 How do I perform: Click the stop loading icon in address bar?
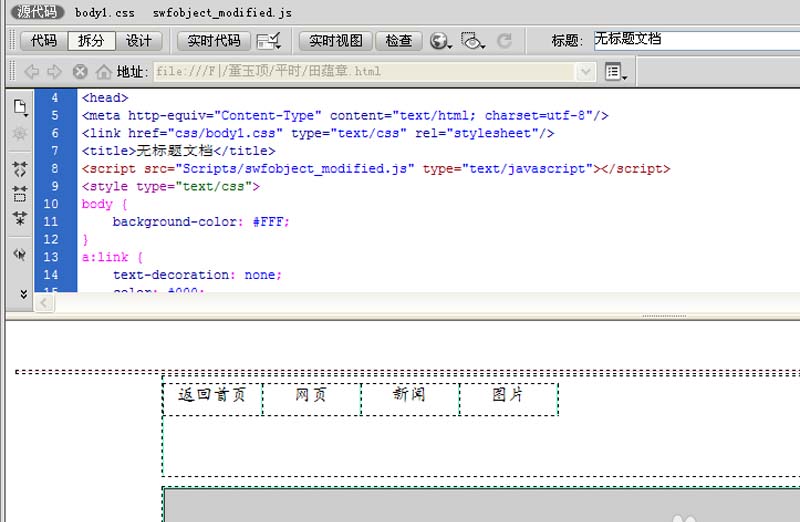[80, 72]
